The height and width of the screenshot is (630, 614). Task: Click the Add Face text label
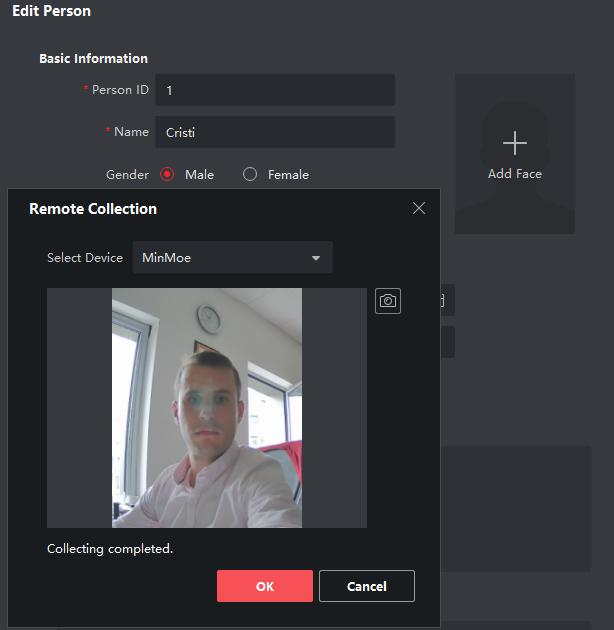tap(514, 174)
